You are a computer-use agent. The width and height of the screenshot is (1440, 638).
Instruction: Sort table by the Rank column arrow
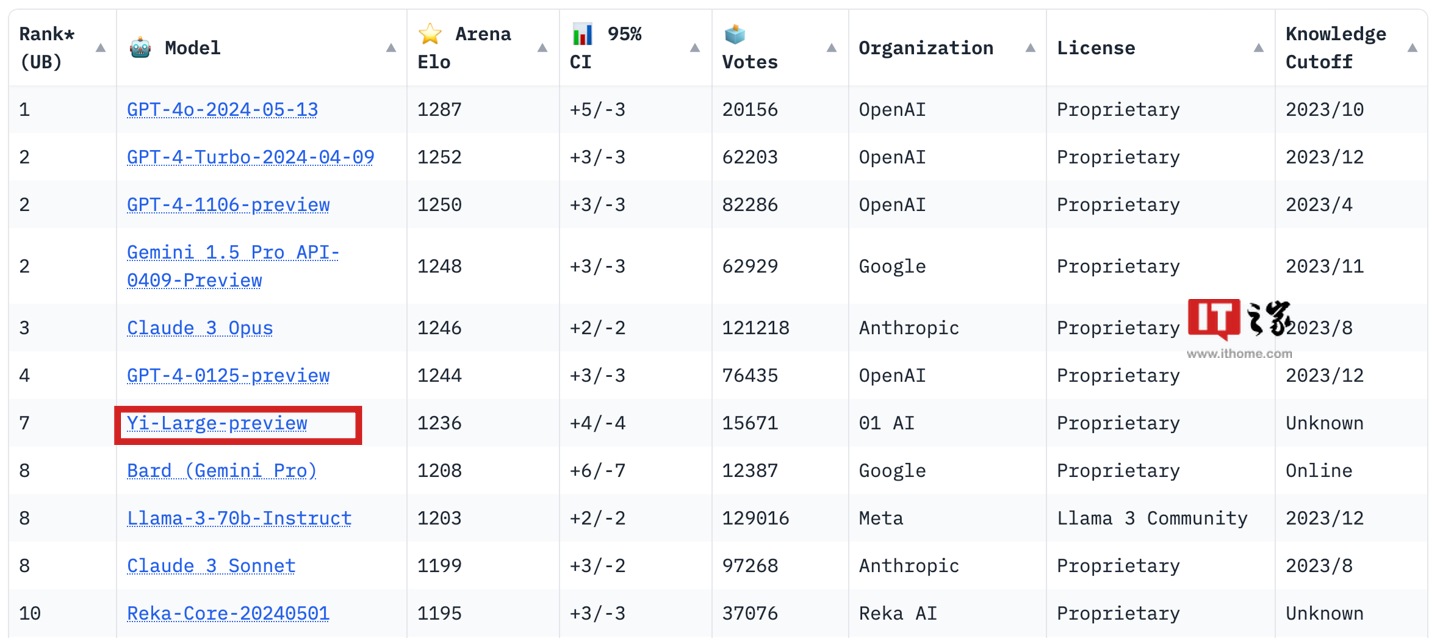click(100, 48)
